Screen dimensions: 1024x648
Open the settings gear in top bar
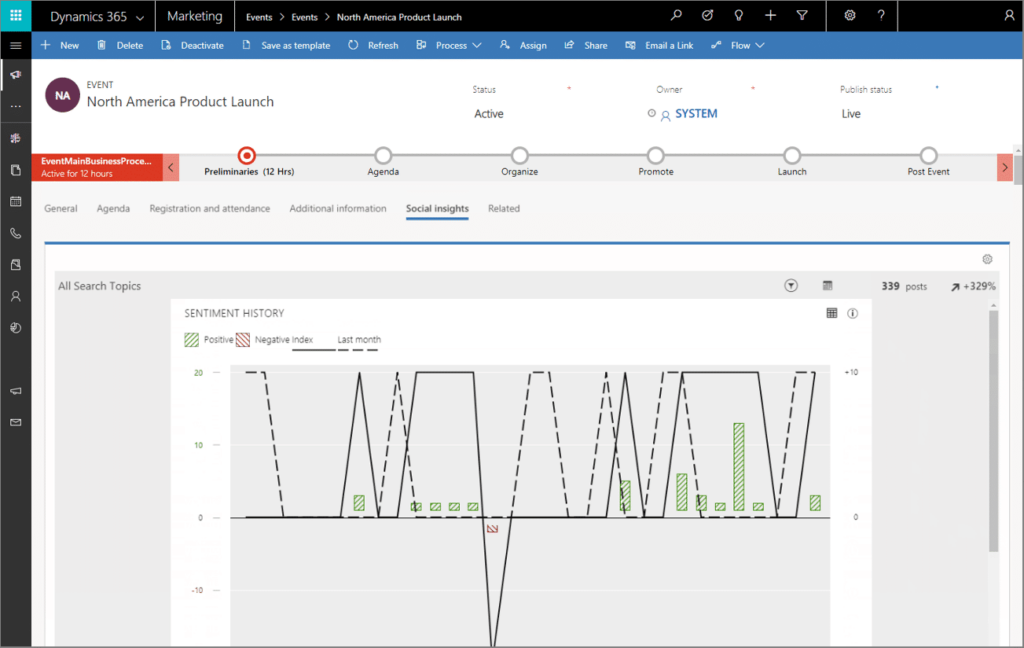click(x=850, y=16)
